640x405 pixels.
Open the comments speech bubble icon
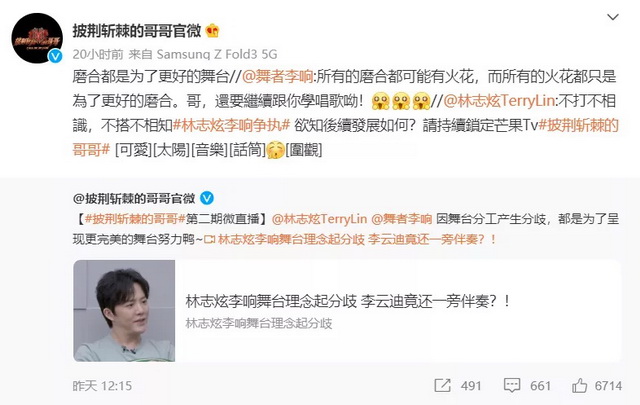coord(512,385)
